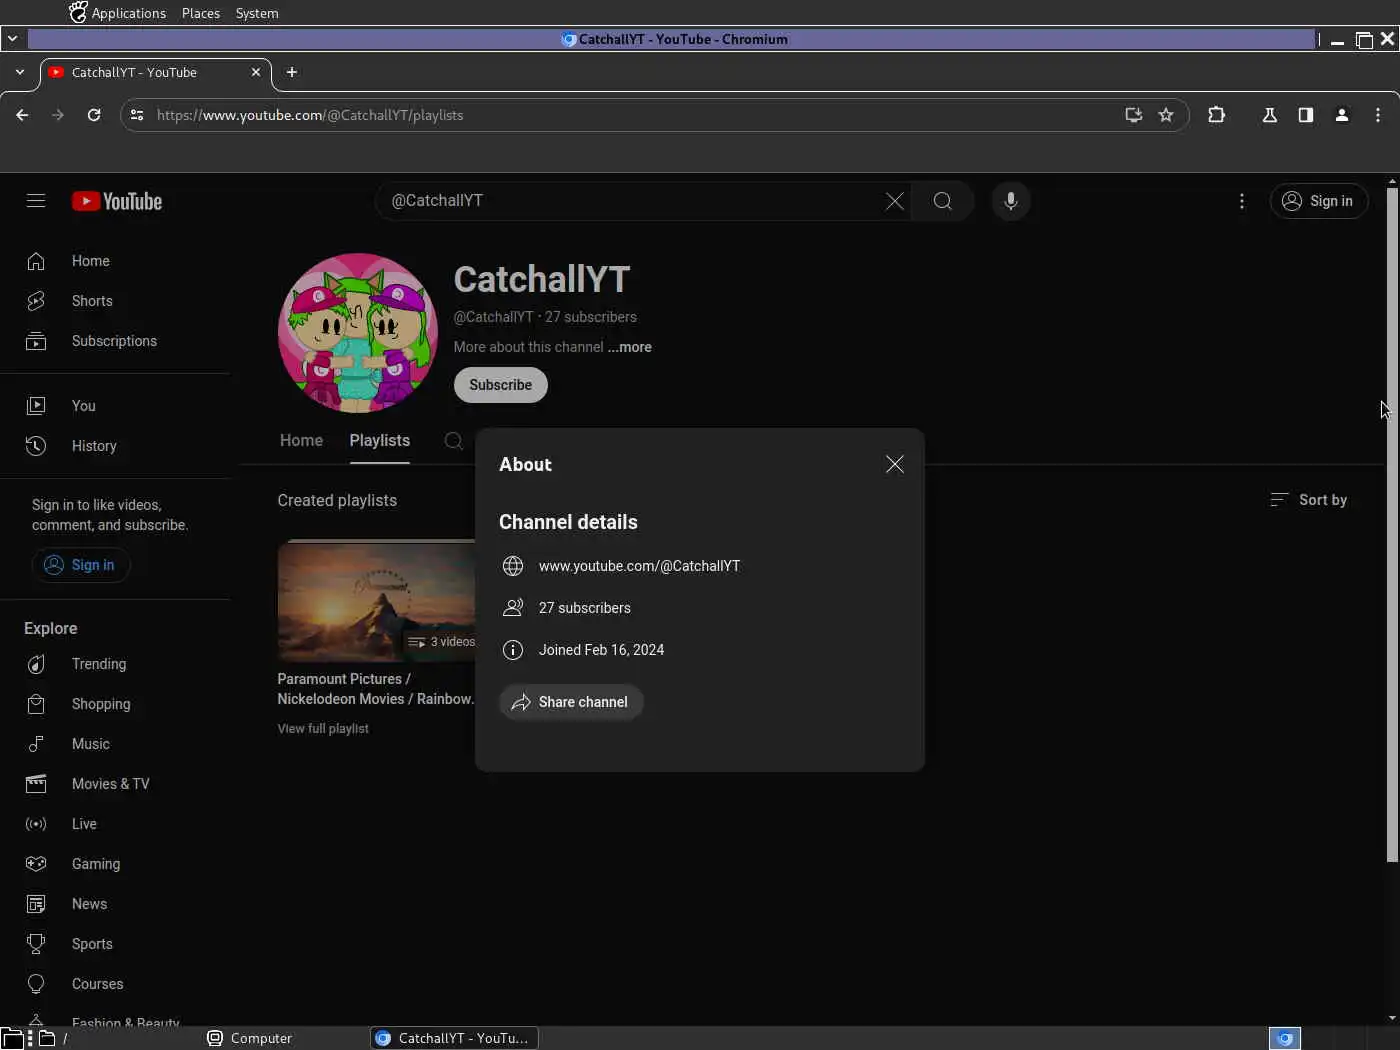Open Chromium extensions puzzle icon
Viewport: 1400px width, 1050px height.
(1217, 115)
